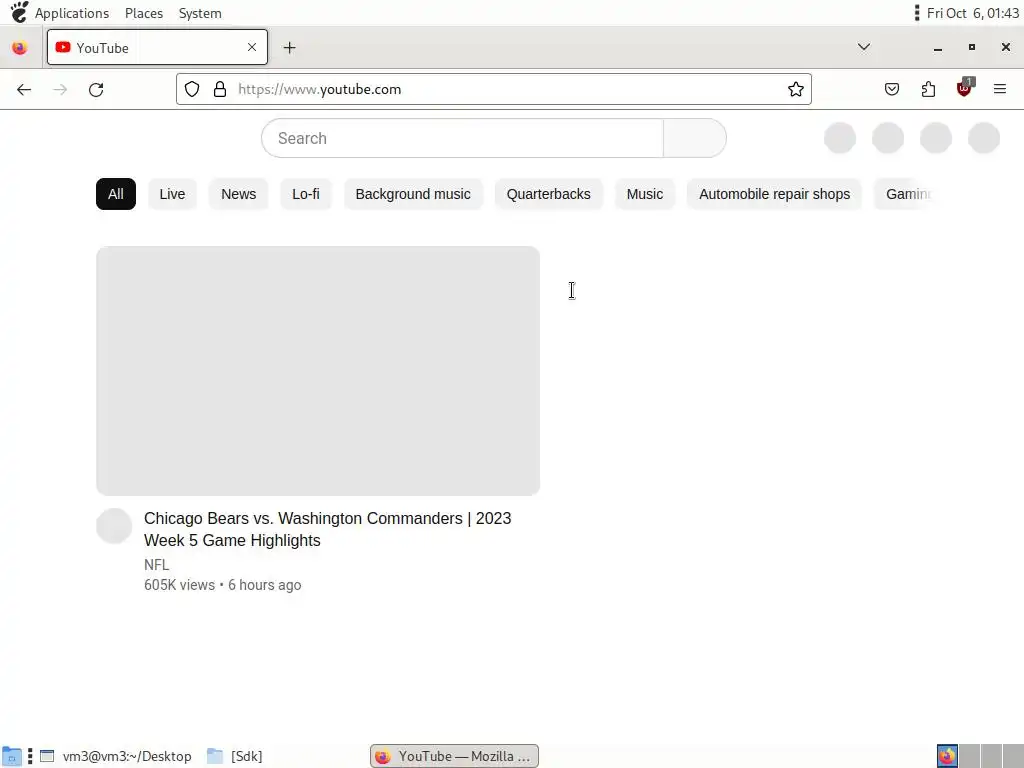Click the Firefox icon in the bottom-right panel tray
The image size is (1024, 768).
pos(947,756)
